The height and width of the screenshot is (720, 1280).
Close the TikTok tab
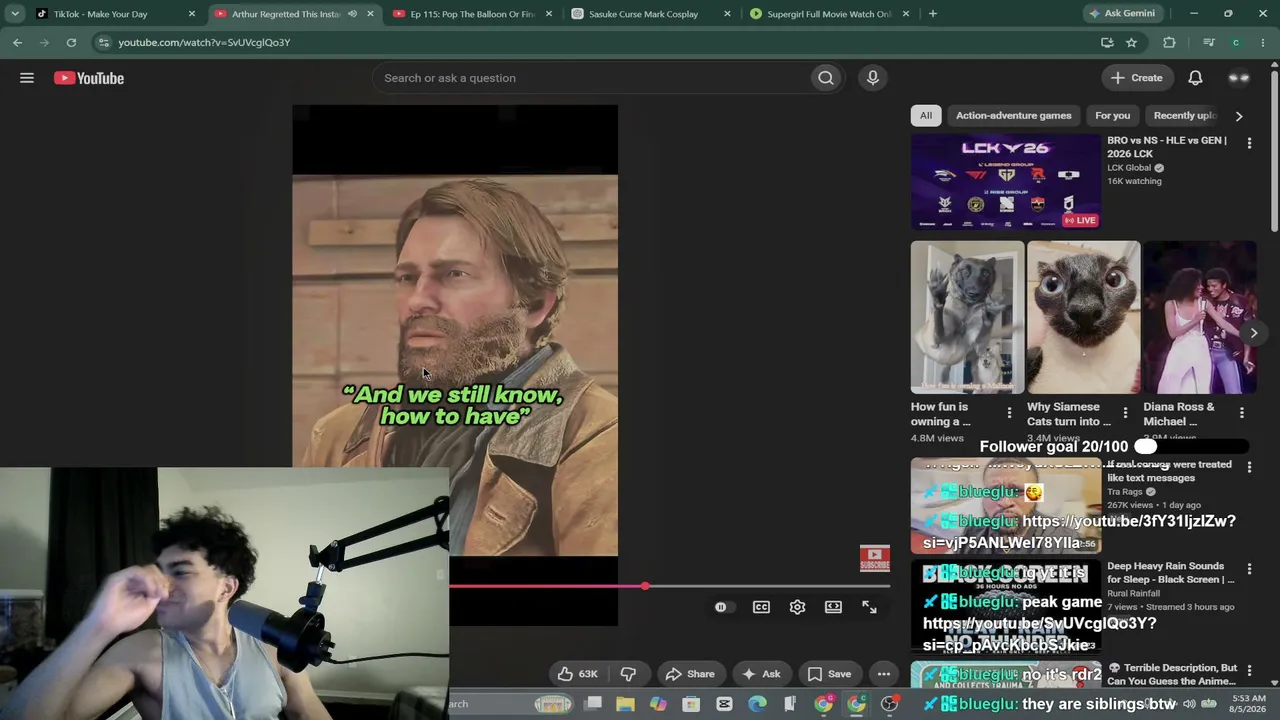click(192, 14)
